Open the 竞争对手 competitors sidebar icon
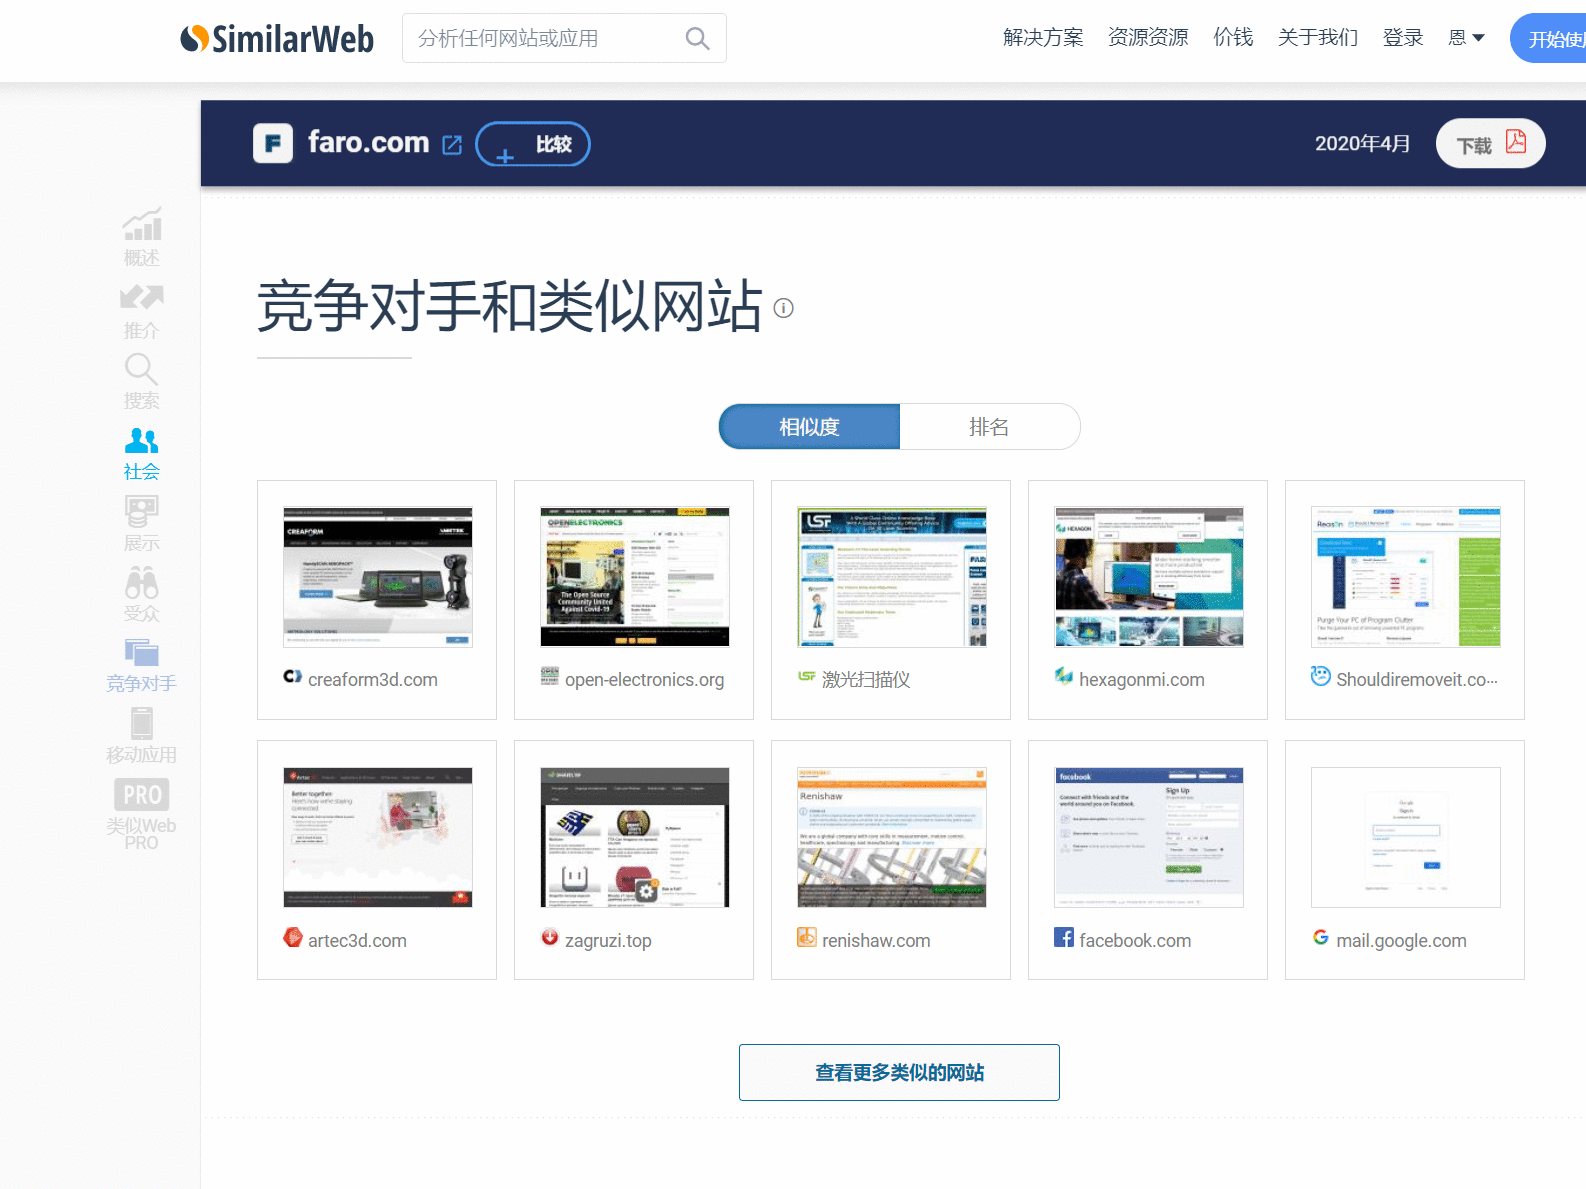Image resolution: width=1586 pixels, height=1189 pixels. pos(142,653)
